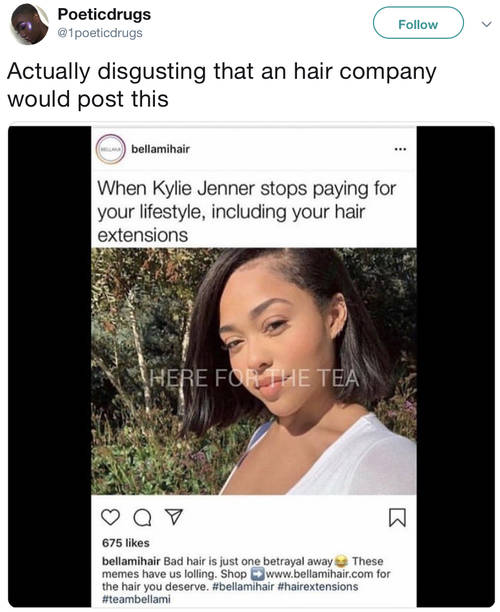Open the embedded post photo
500x612 pixels.
pyautogui.click(x=254, y=371)
